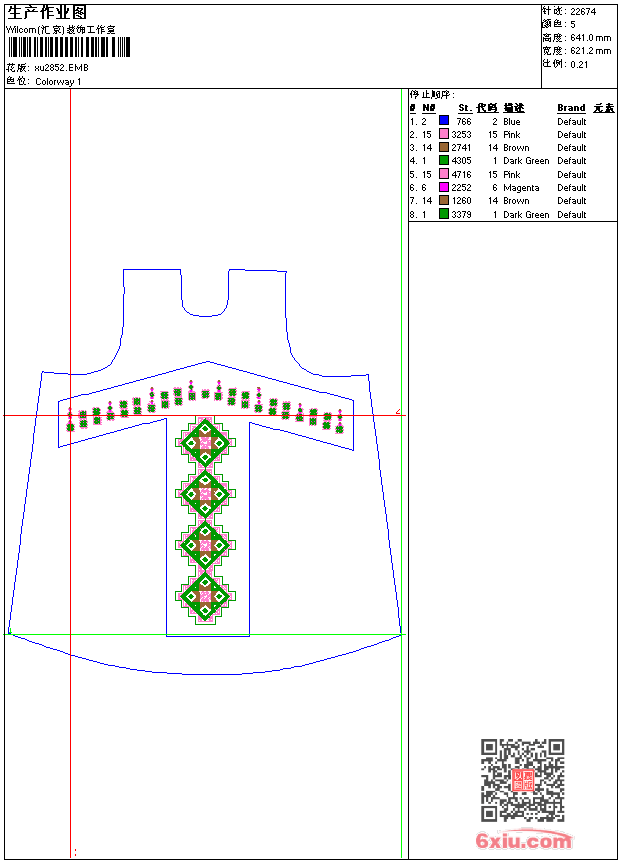Choose the dark green swatch beside 4305
The width and height of the screenshot is (620, 860).
tap(444, 160)
